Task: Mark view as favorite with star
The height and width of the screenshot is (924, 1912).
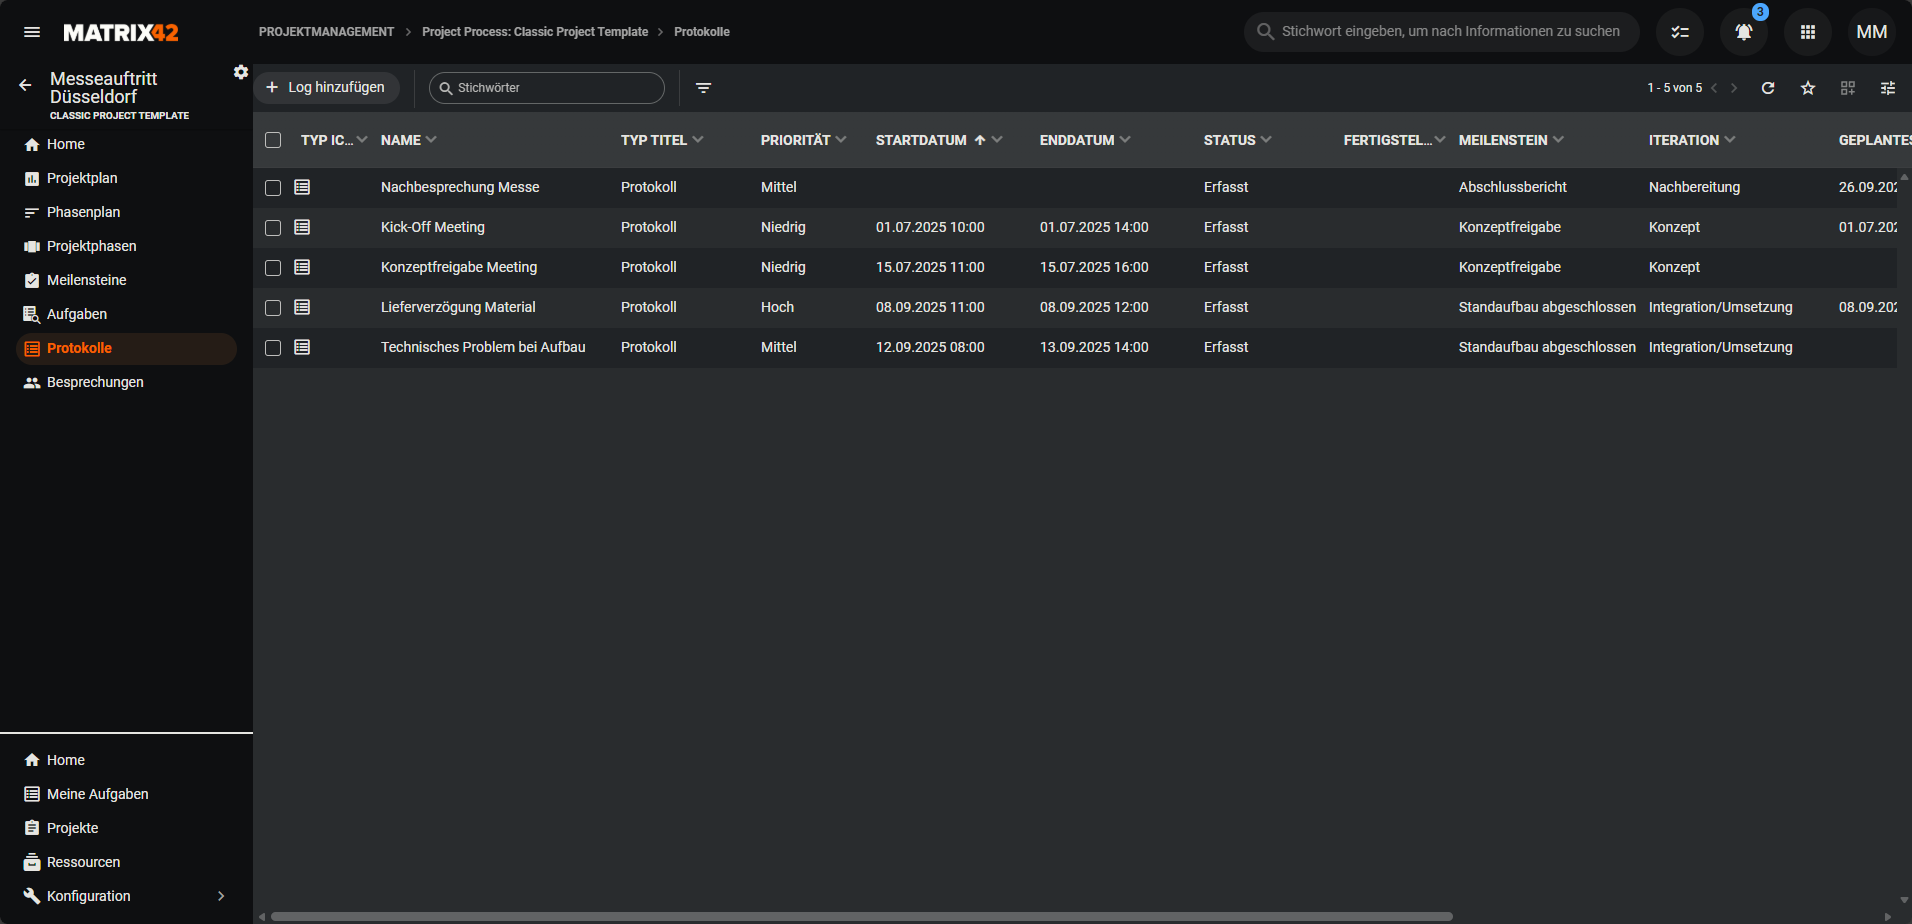Action: point(1808,88)
